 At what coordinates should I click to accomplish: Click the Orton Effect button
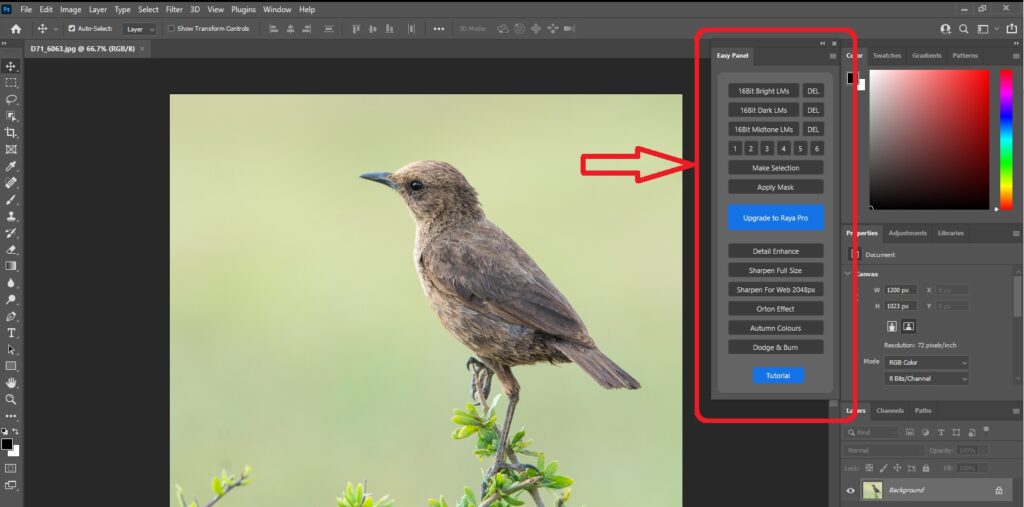[x=775, y=309]
